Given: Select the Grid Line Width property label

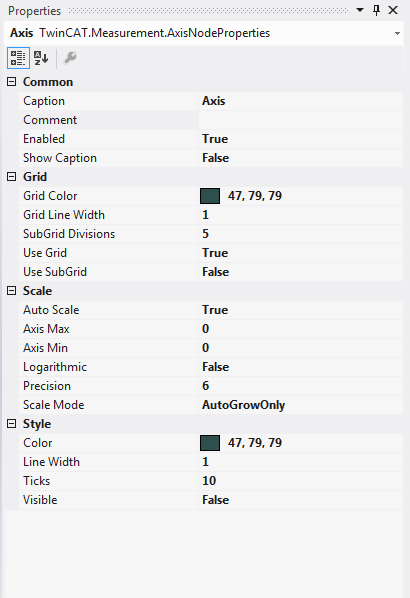Looking at the screenshot, I should coord(64,215).
